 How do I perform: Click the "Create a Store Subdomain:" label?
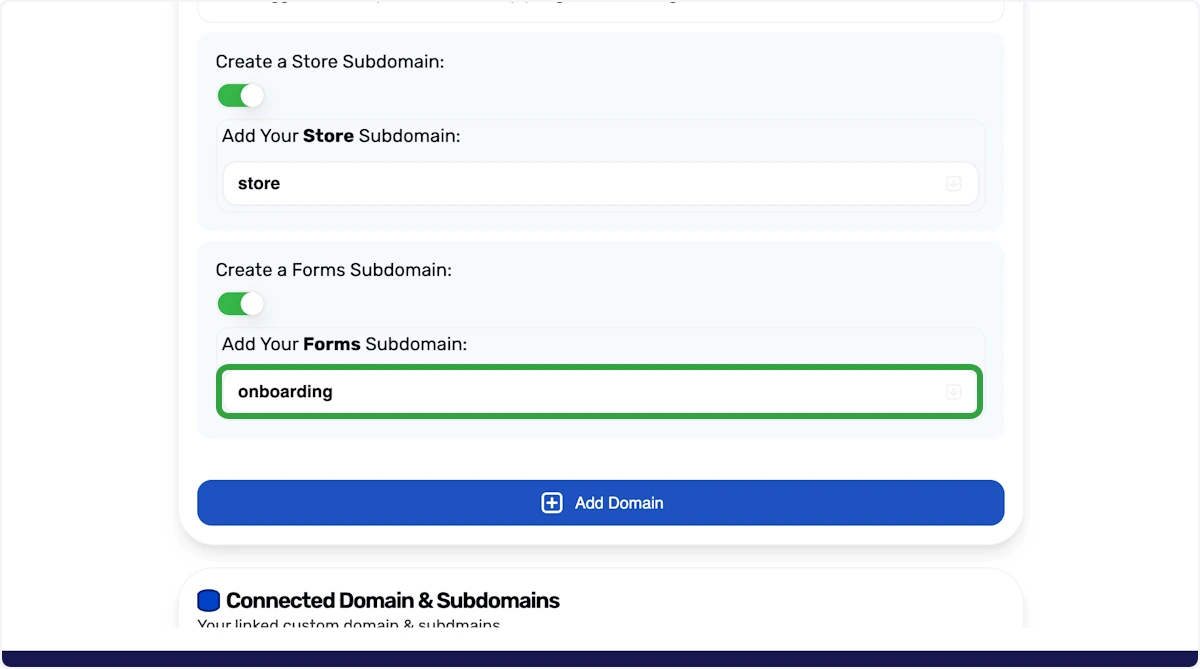click(x=330, y=62)
